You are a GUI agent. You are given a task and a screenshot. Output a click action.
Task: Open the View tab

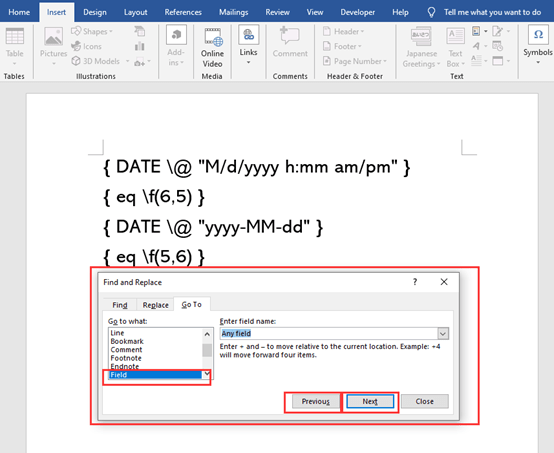point(314,12)
